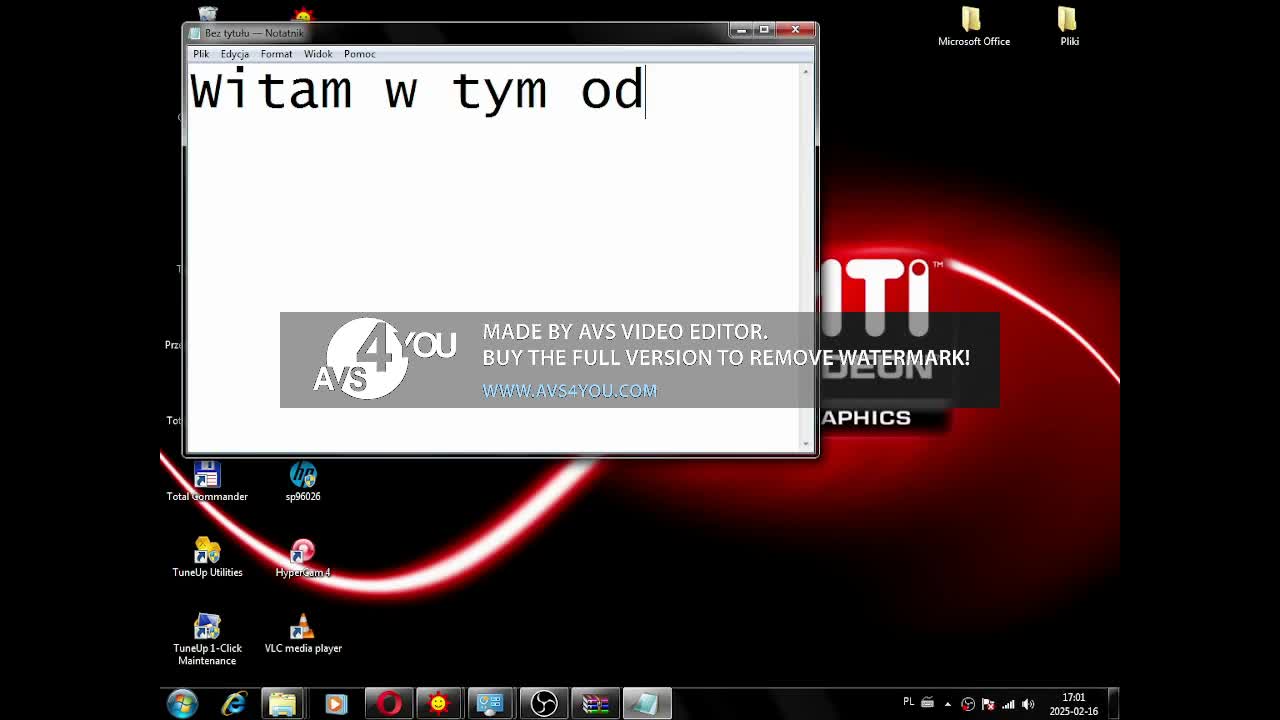Open the control panel monitor taskbar icon
This screenshot has height=720, width=1280.
(x=490, y=704)
